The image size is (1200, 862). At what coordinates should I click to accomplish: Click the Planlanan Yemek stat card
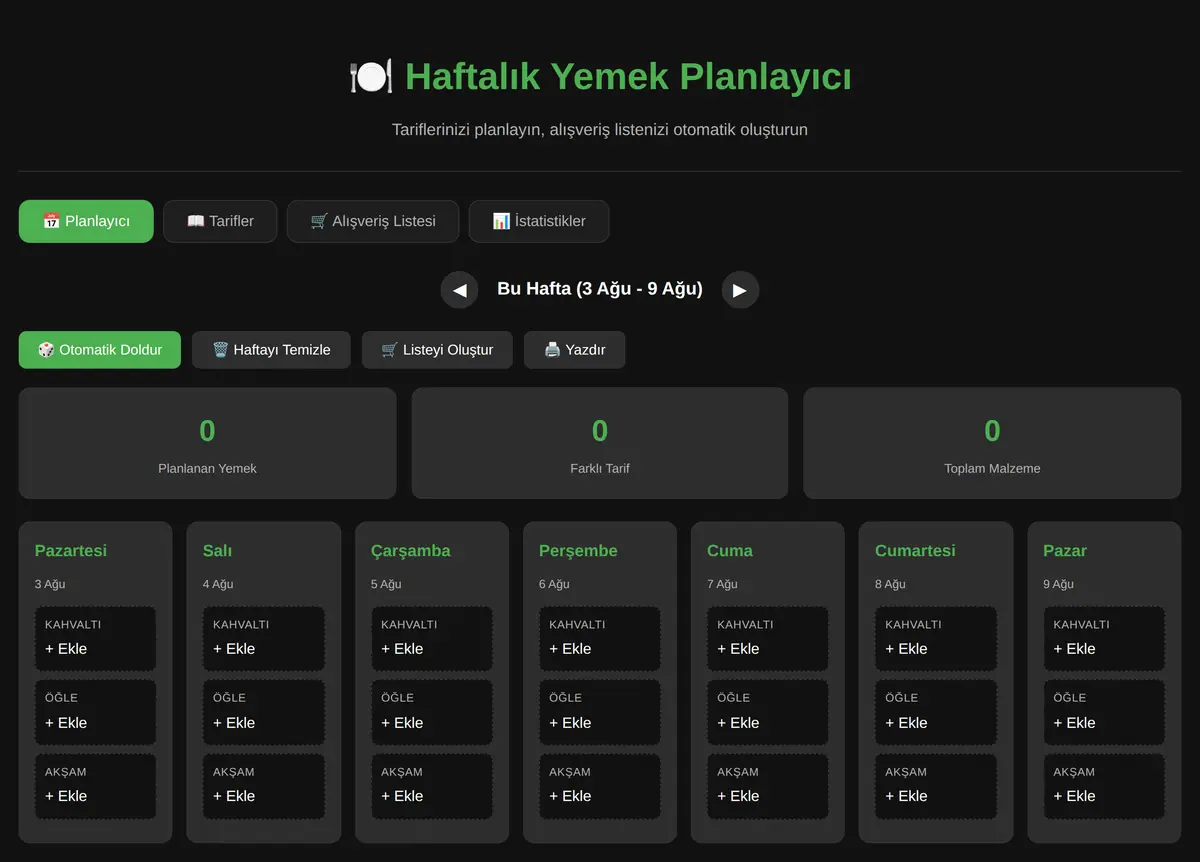coord(207,443)
